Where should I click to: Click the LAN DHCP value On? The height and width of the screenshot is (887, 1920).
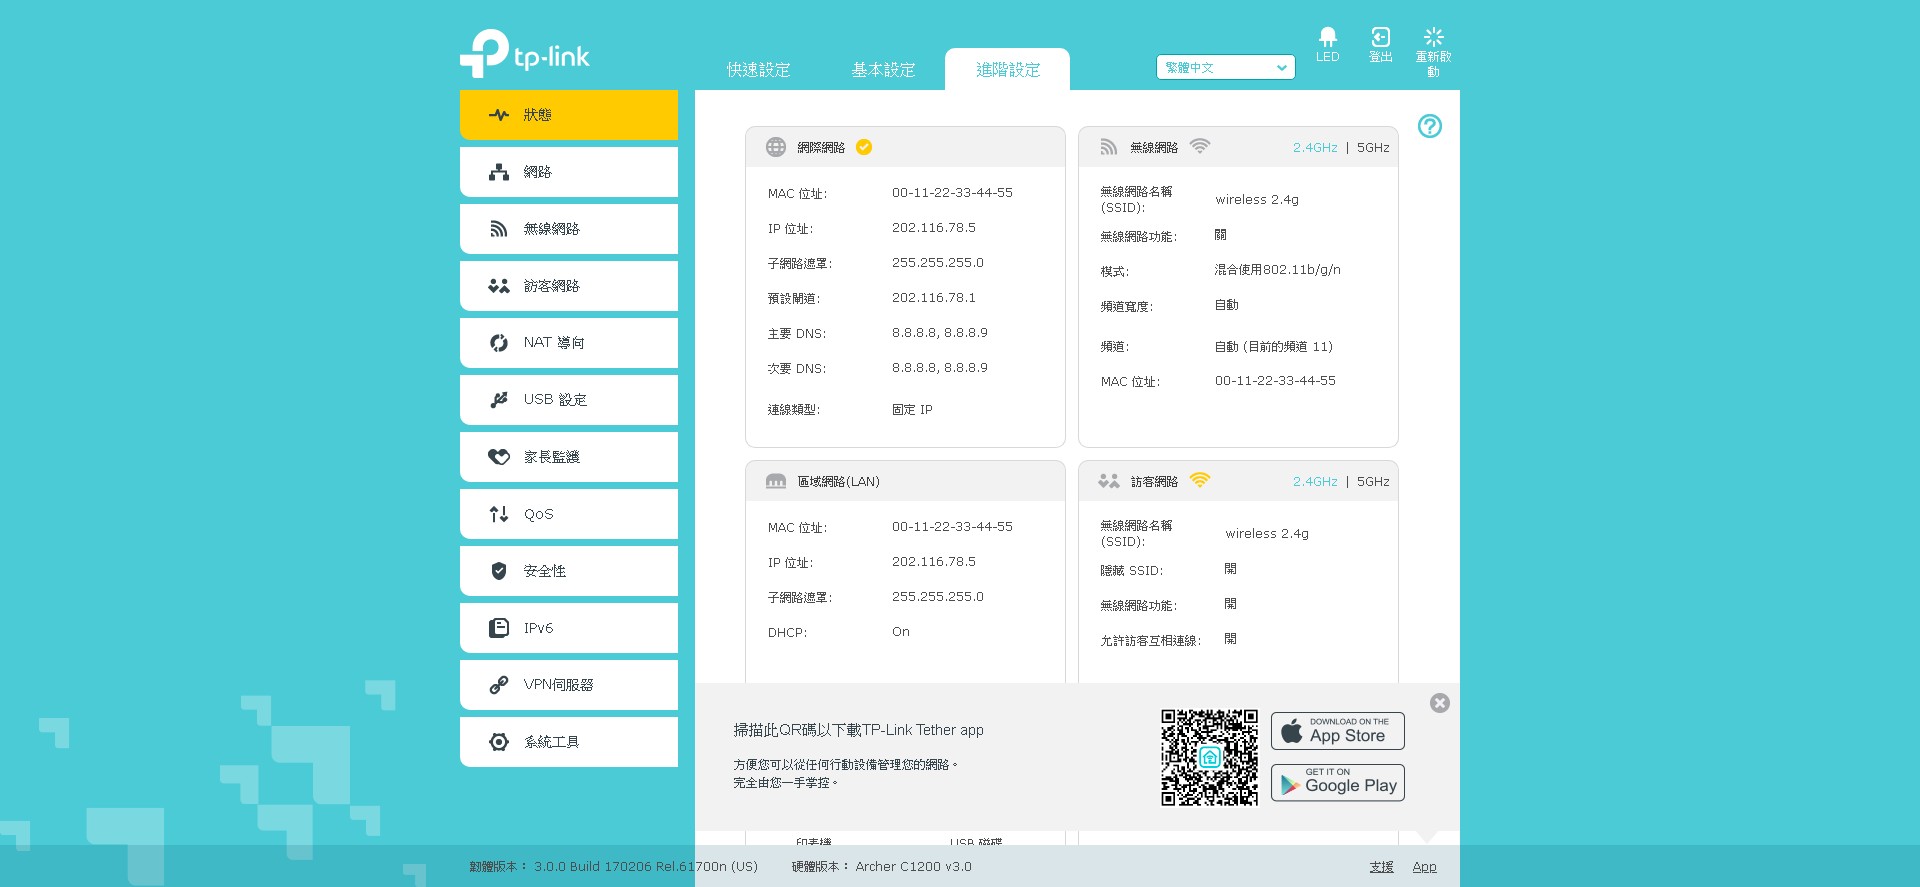(x=901, y=632)
